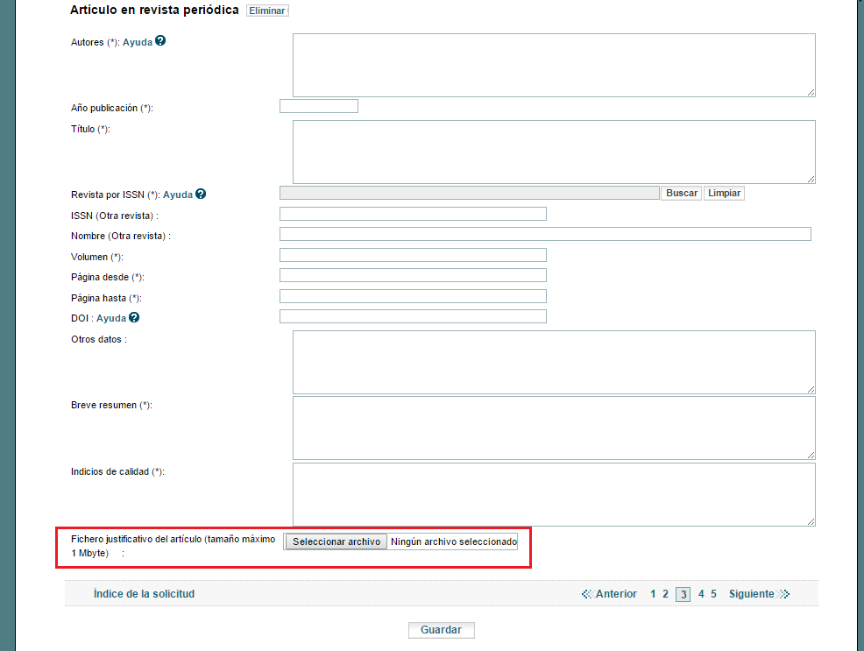Screen dimensions: 864x651
Task: Focus the Volumen input field
Action: tap(413, 255)
